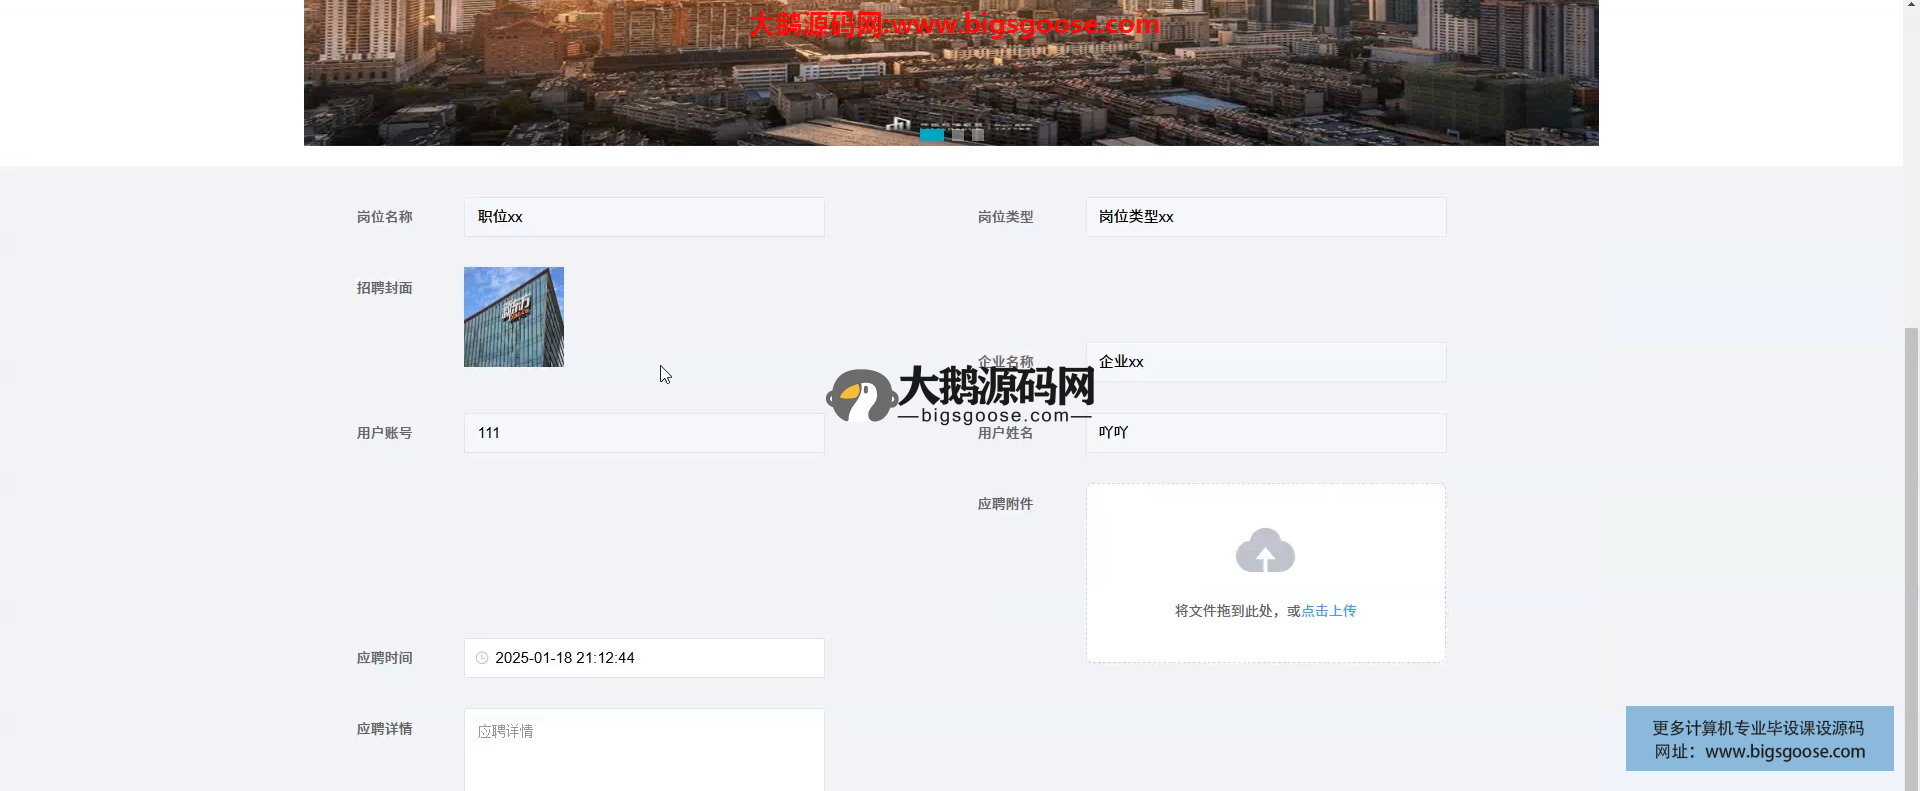Switch to the third carousel slide indicator

click(978, 135)
